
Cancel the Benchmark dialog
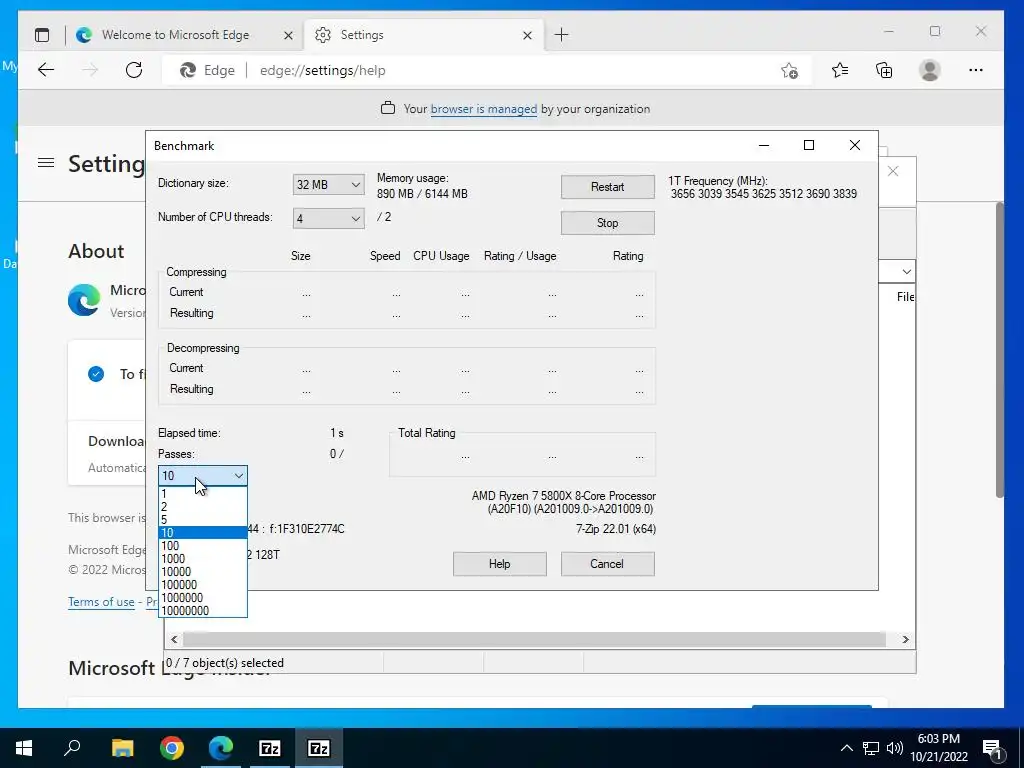[607, 564]
